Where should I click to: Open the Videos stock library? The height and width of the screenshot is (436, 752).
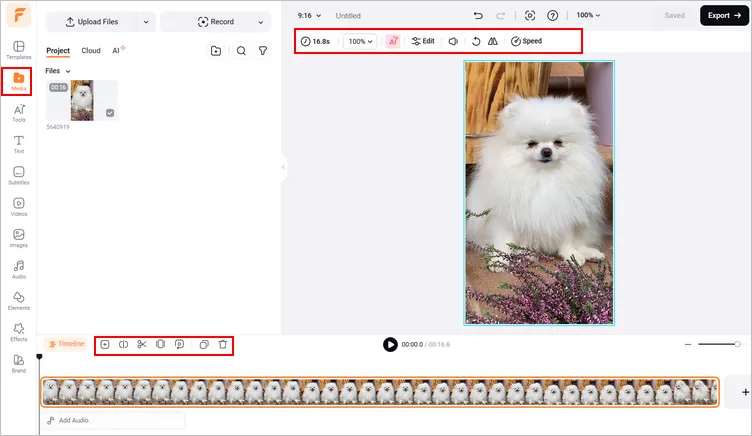pos(19,207)
